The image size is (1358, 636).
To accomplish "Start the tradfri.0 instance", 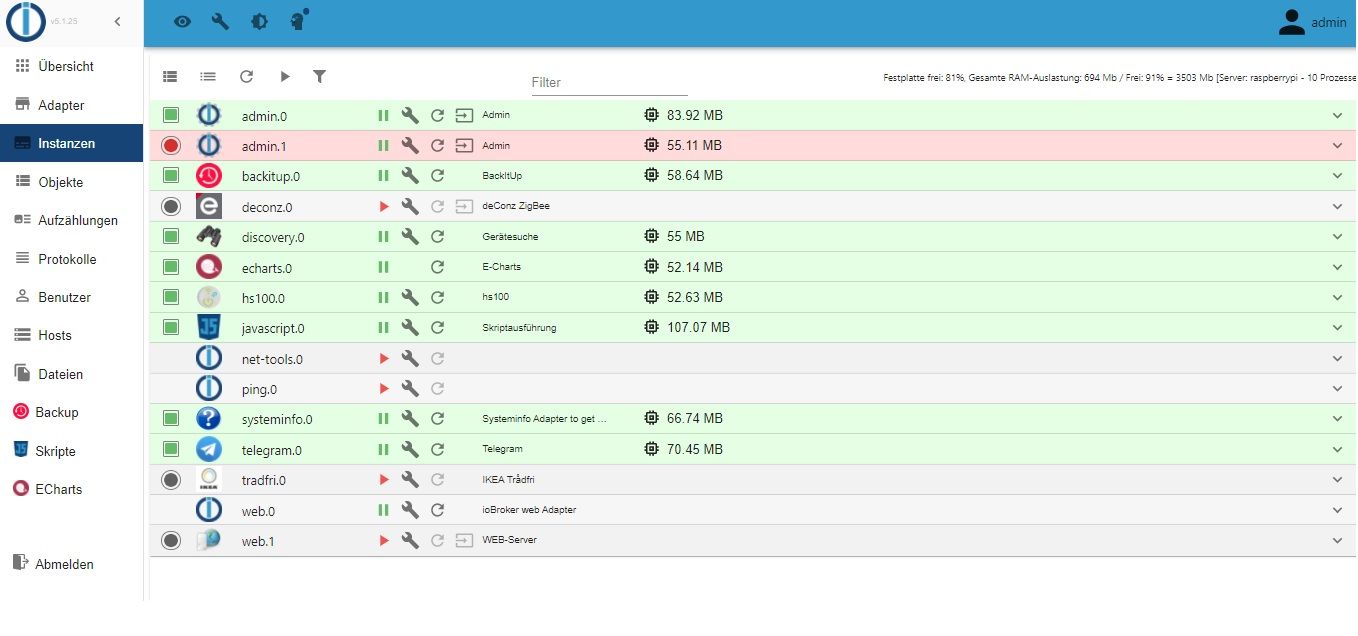I will [383, 480].
